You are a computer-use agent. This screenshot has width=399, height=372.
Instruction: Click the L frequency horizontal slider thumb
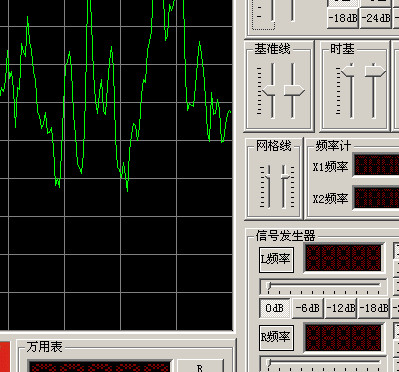pos(269,285)
